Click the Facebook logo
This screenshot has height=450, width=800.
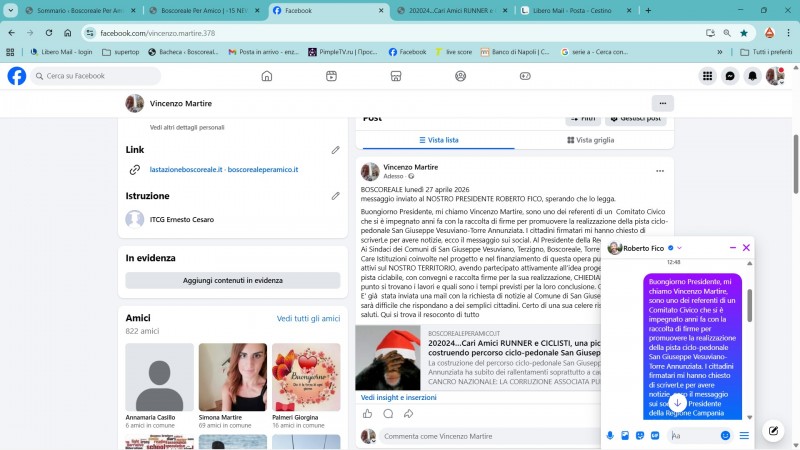[x=16, y=76]
